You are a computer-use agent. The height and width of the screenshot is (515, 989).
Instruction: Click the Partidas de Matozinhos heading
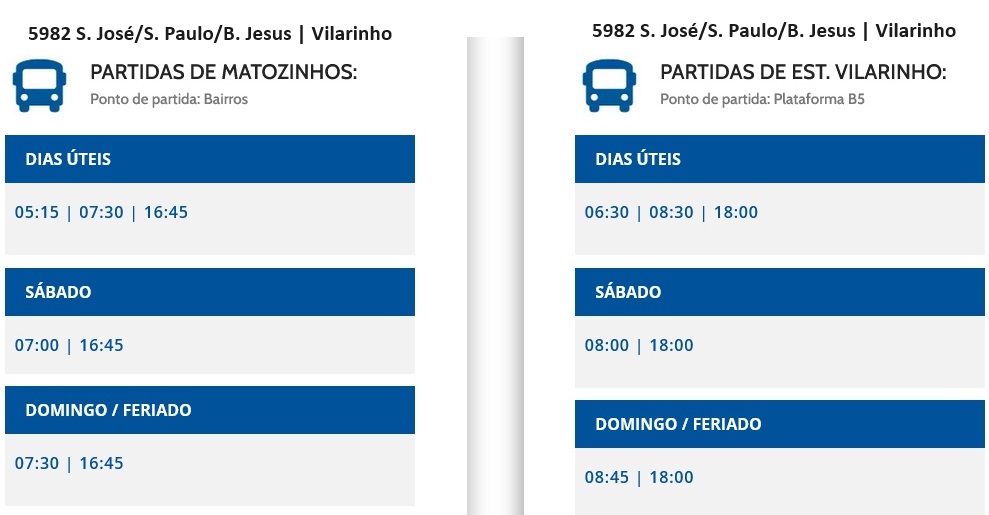click(223, 72)
